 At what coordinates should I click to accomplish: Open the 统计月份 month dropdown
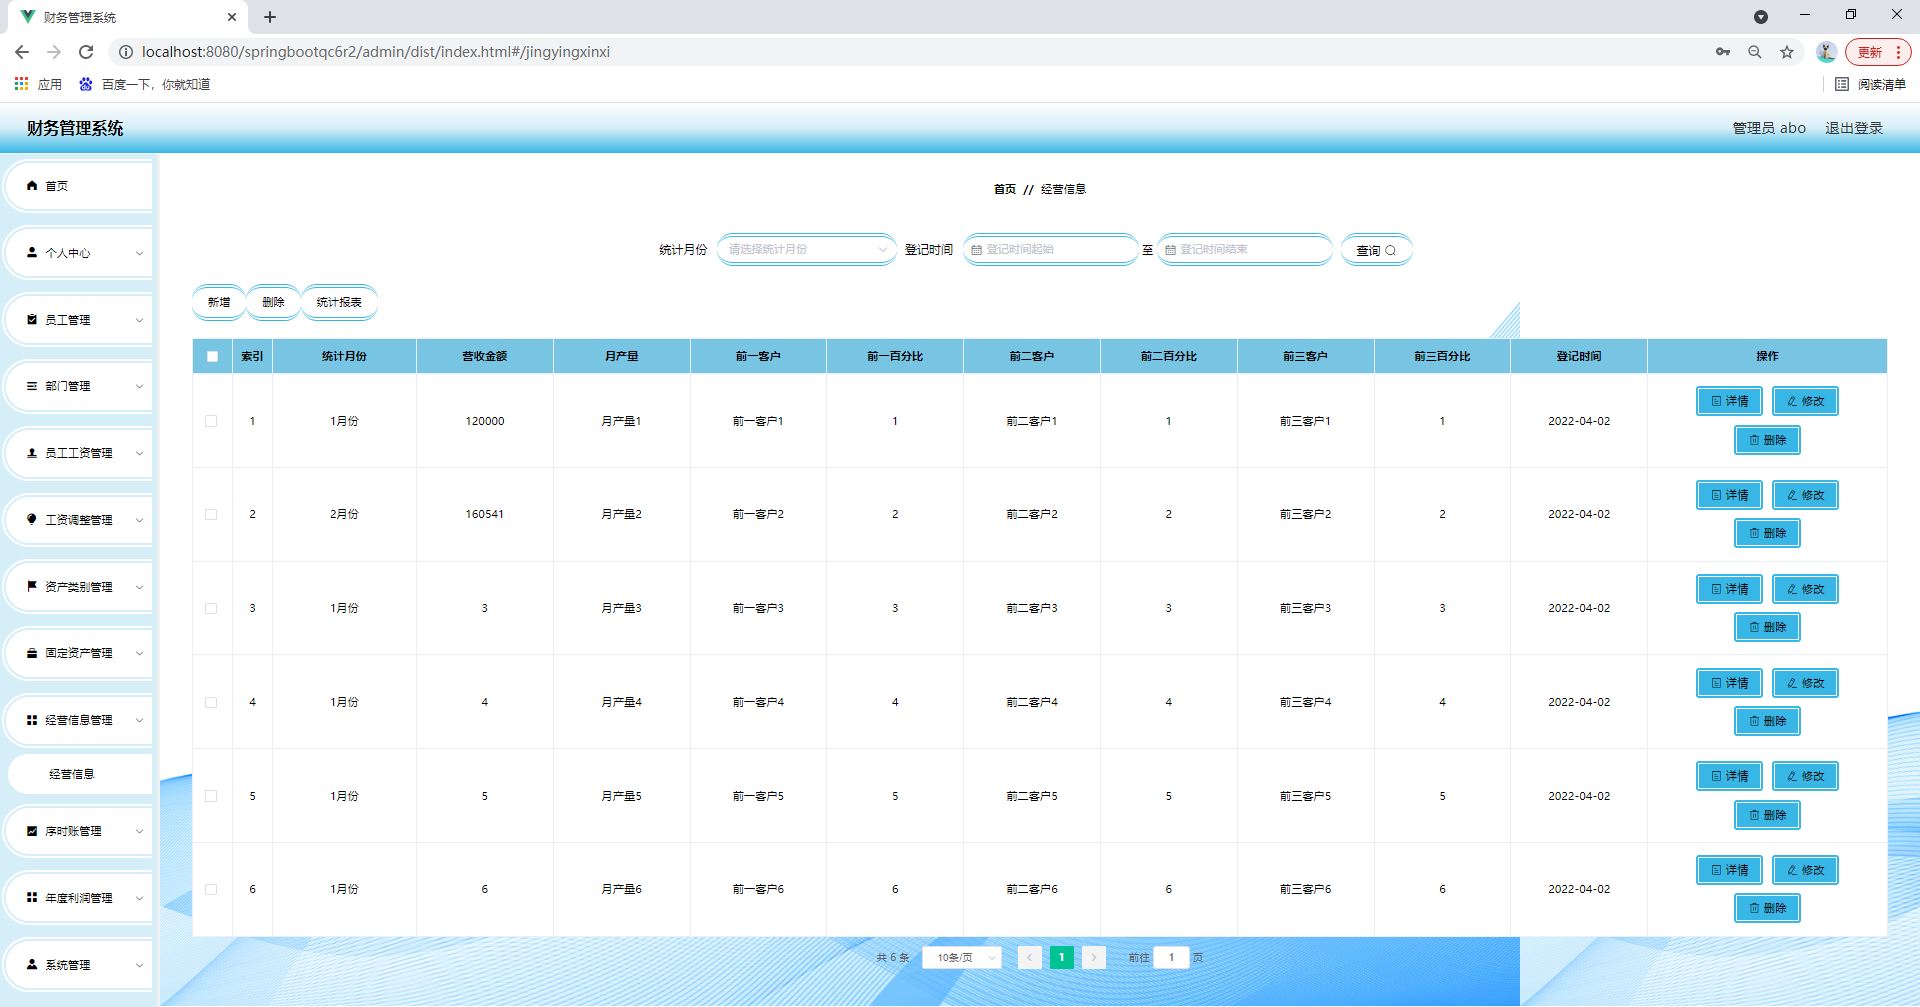(806, 250)
